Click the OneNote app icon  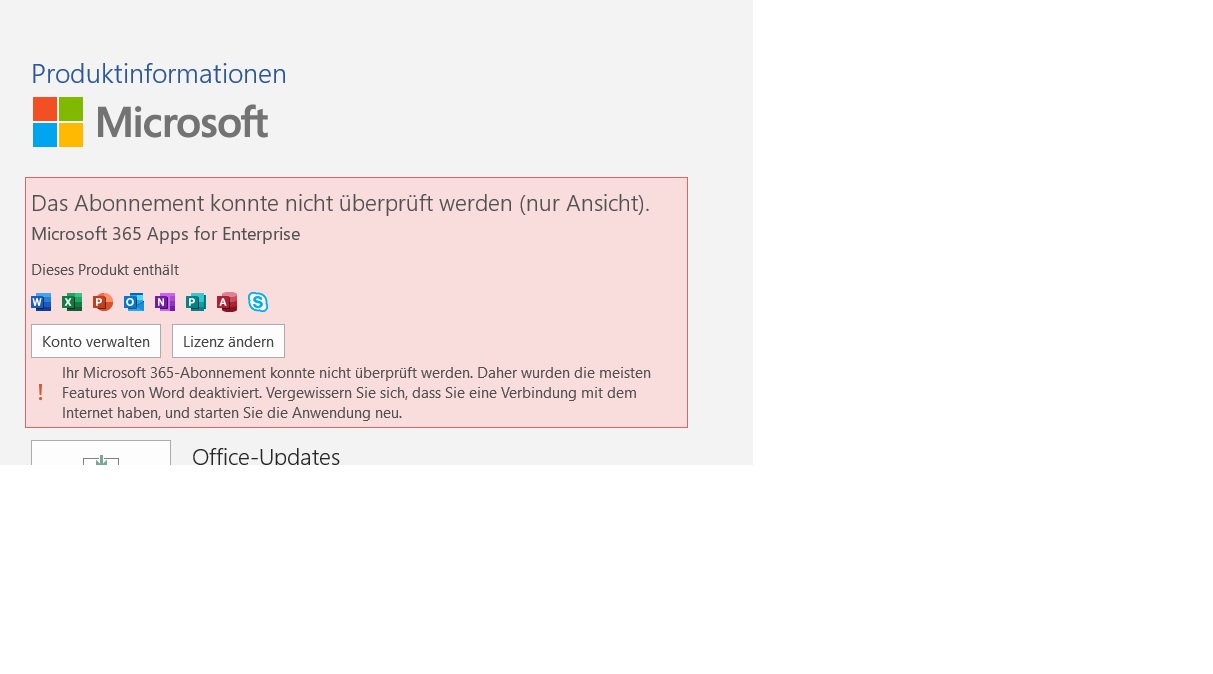pyautogui.click(x=165, y=302)
